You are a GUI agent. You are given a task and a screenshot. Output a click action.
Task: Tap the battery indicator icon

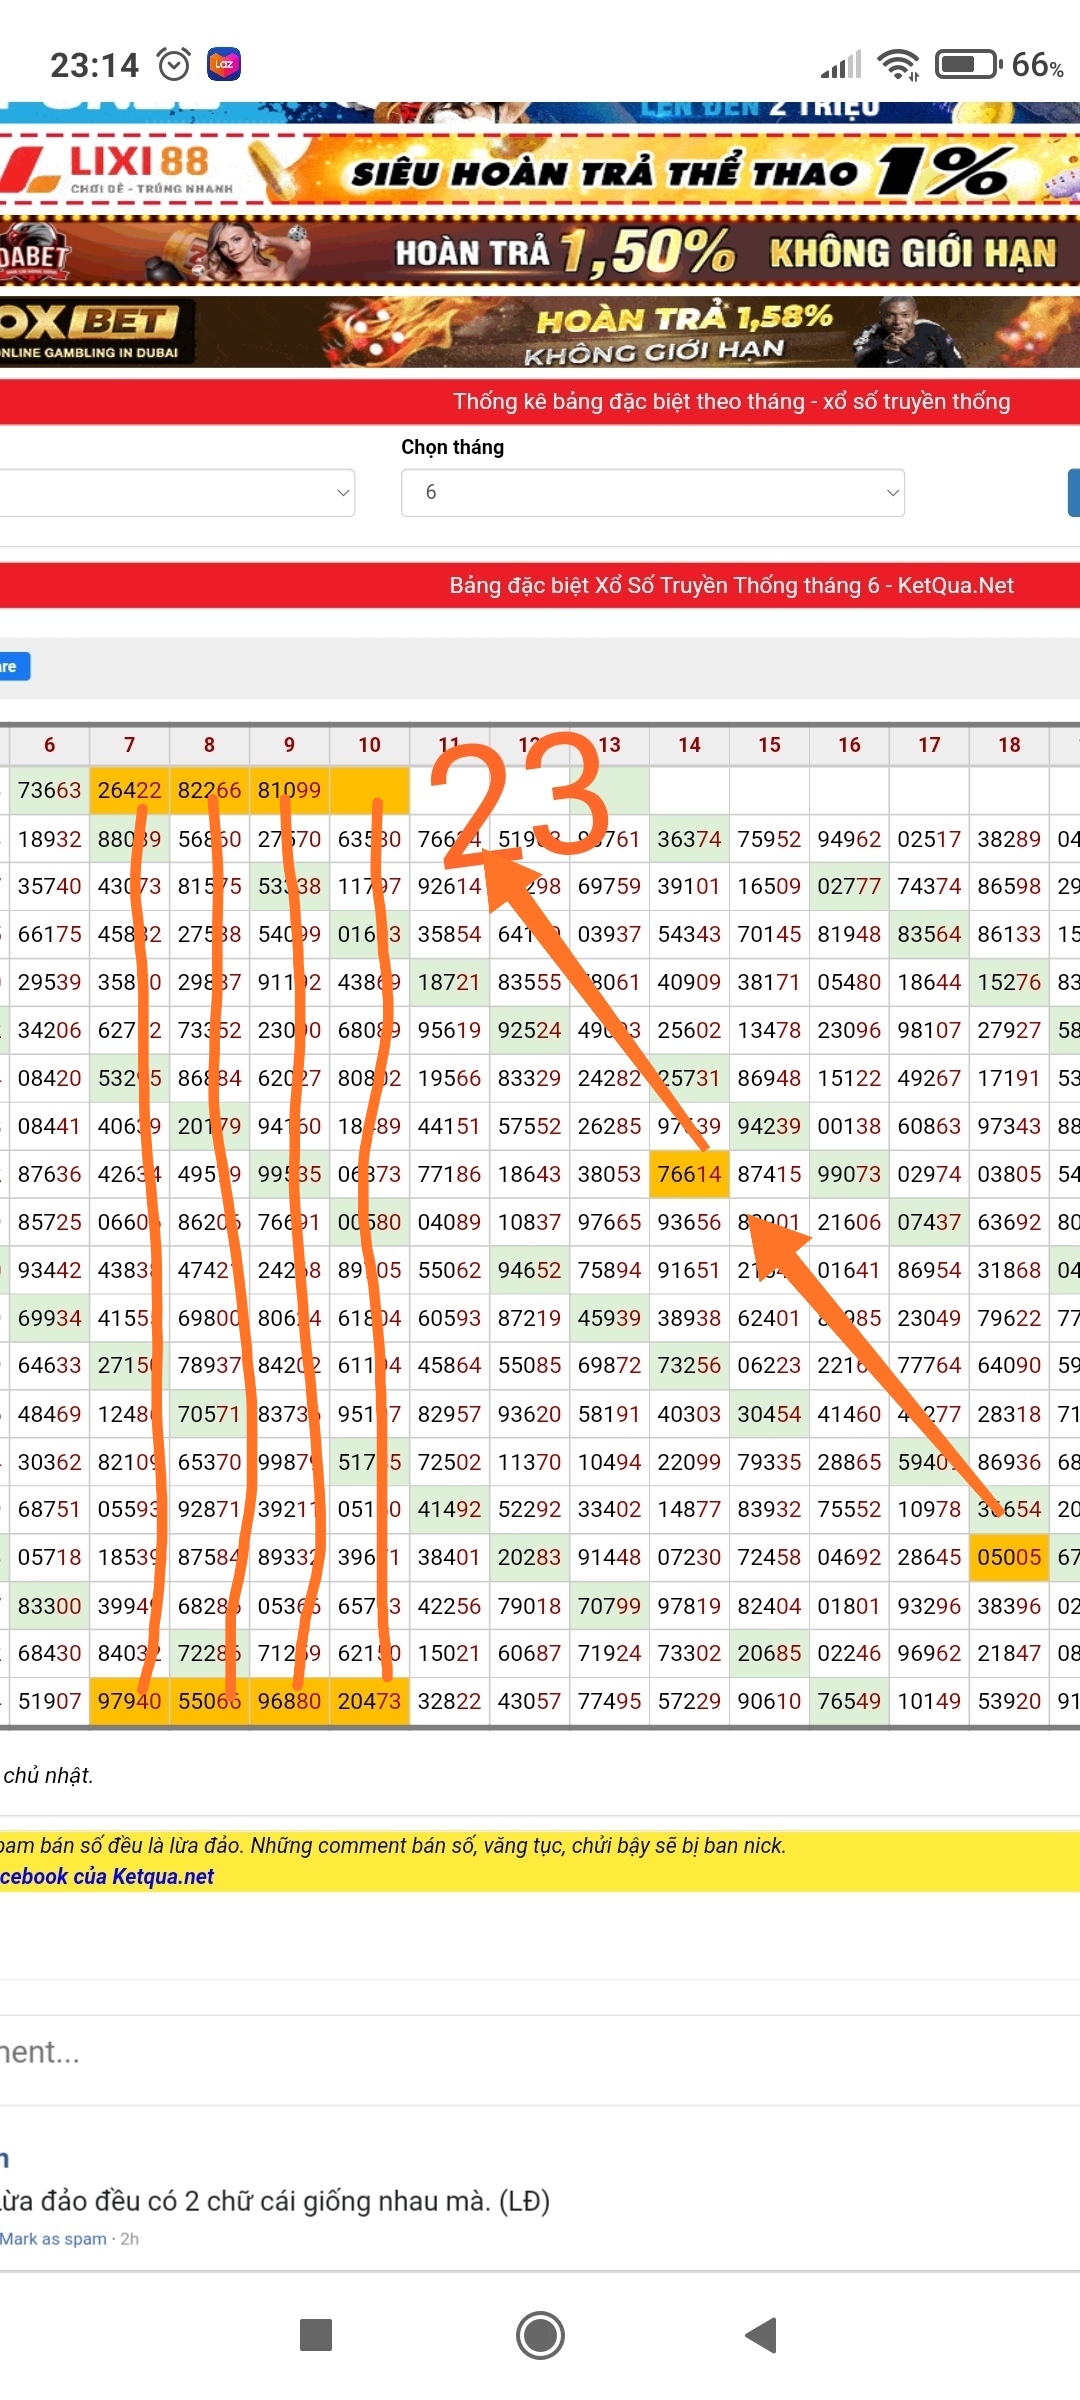click(x=967, y=65)
